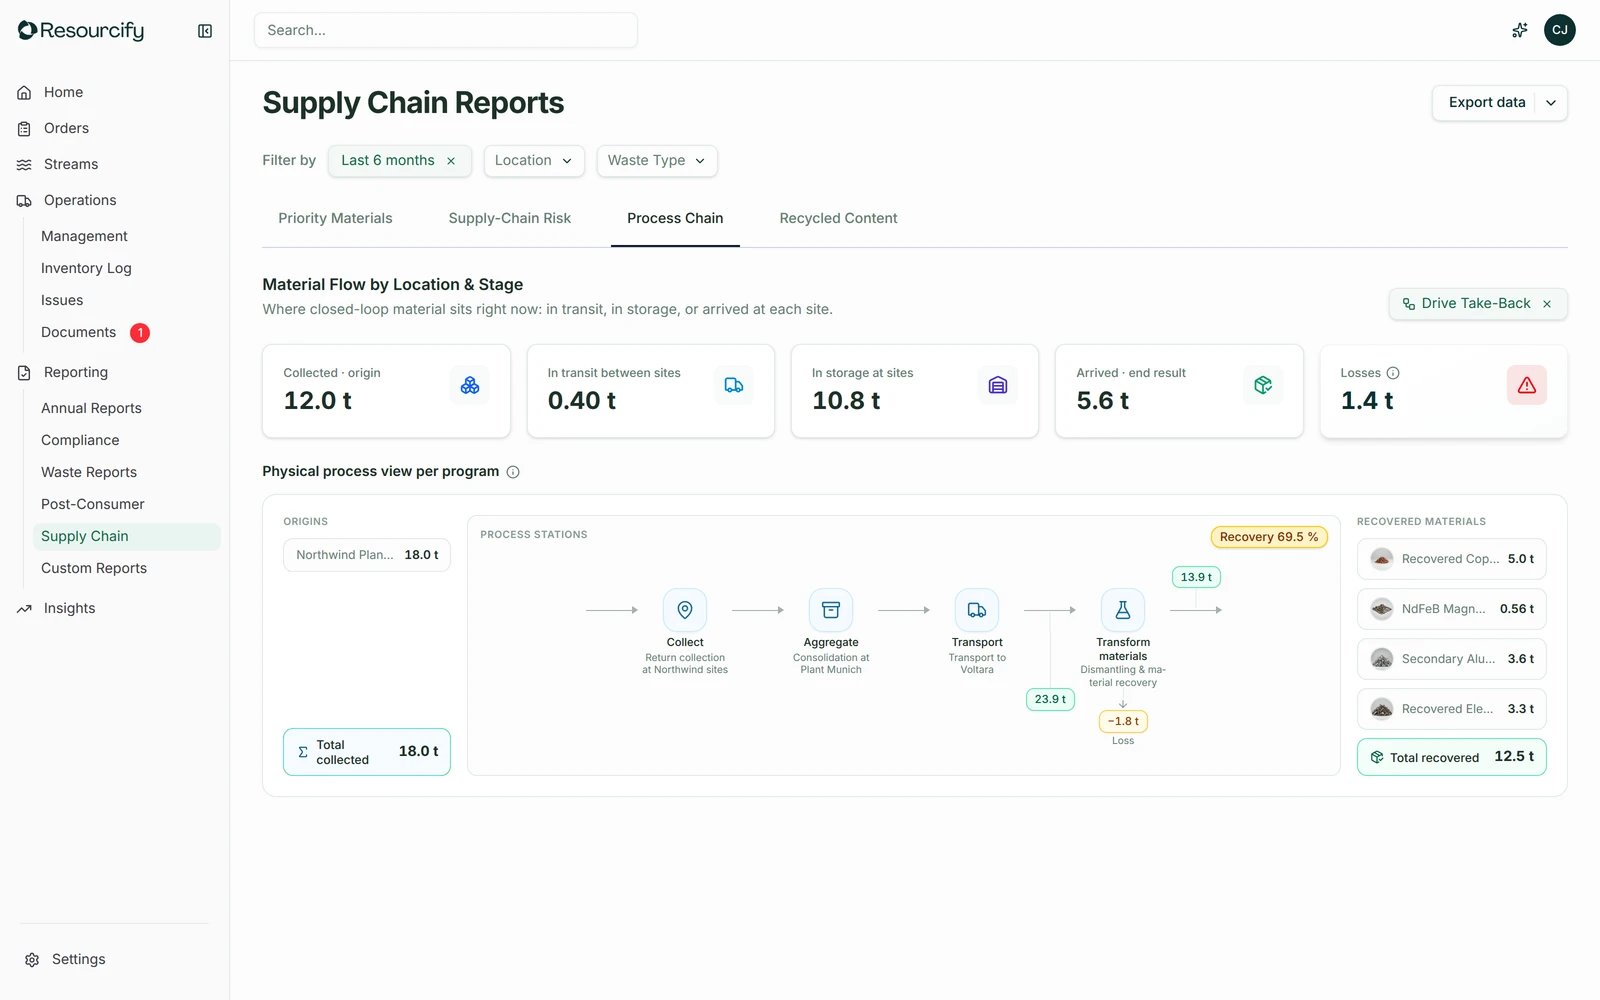Collapse the Reporting sidebar section
The width and height of the screenshot is (1600, 1000).
pyautogui.click(x=76, y=372)
